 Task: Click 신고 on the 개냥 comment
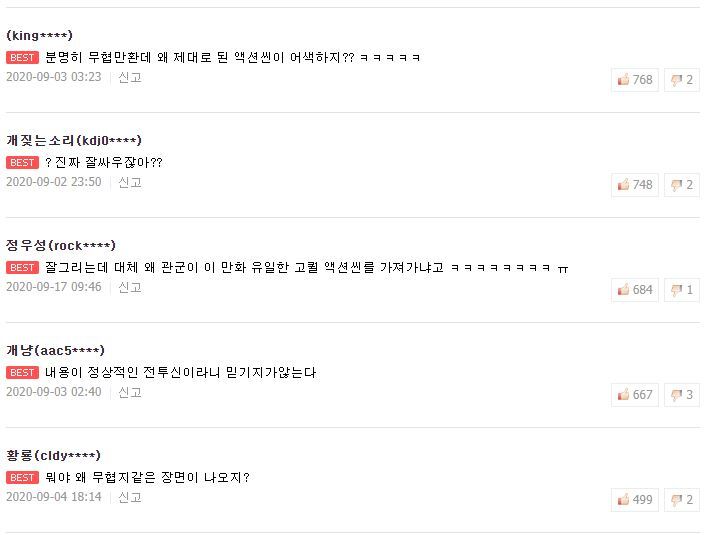point(130,392)
